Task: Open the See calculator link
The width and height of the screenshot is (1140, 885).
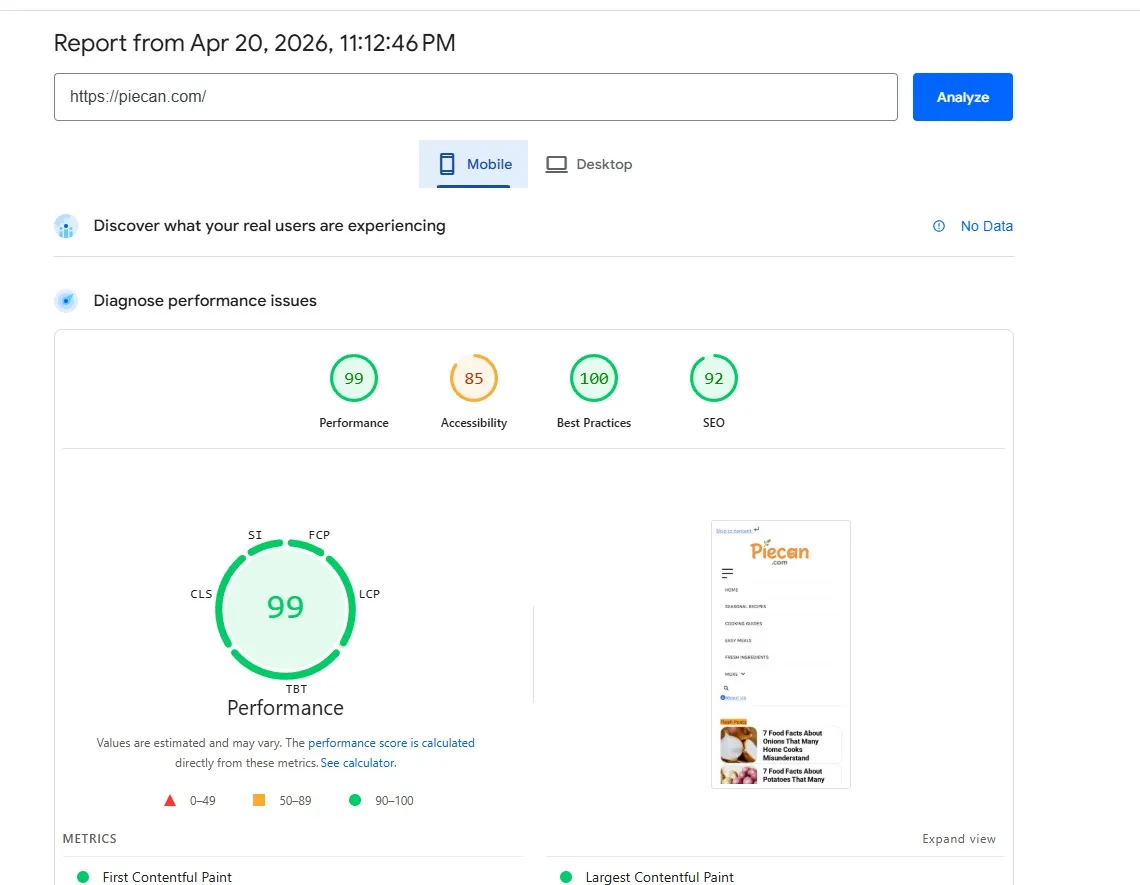Action: pos(357,763)
